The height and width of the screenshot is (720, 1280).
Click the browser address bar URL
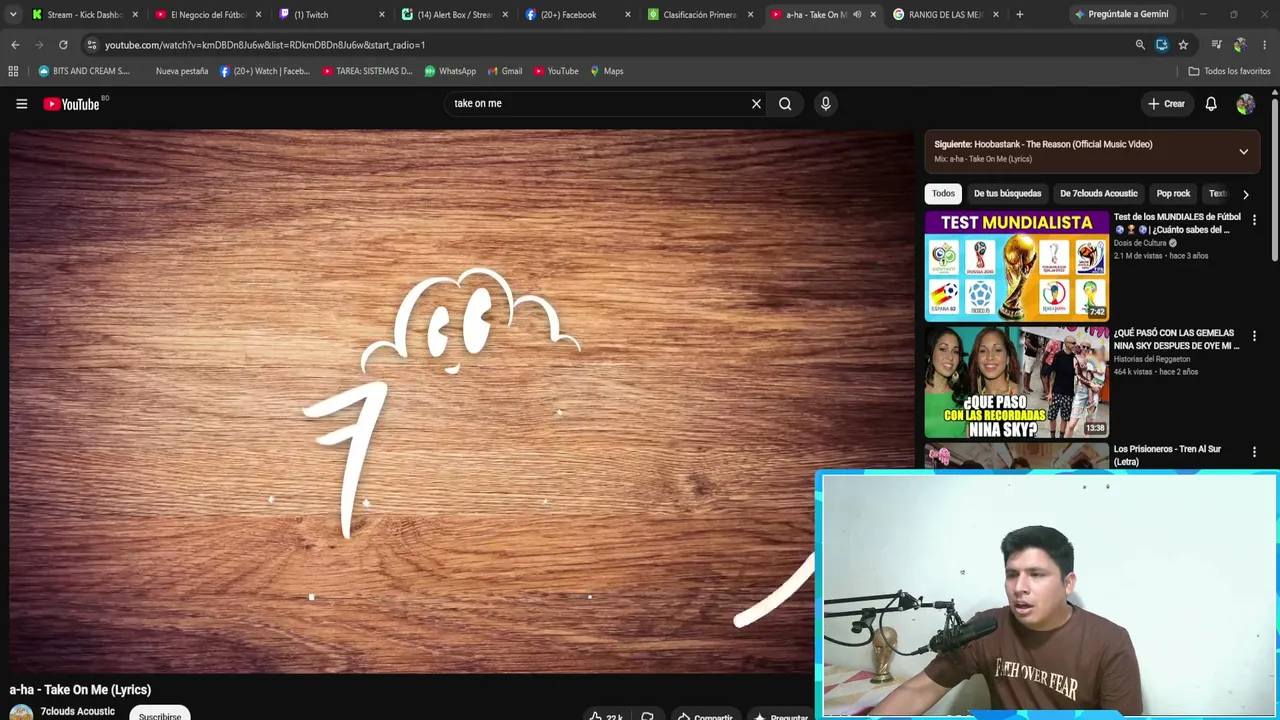pos(265,45)
